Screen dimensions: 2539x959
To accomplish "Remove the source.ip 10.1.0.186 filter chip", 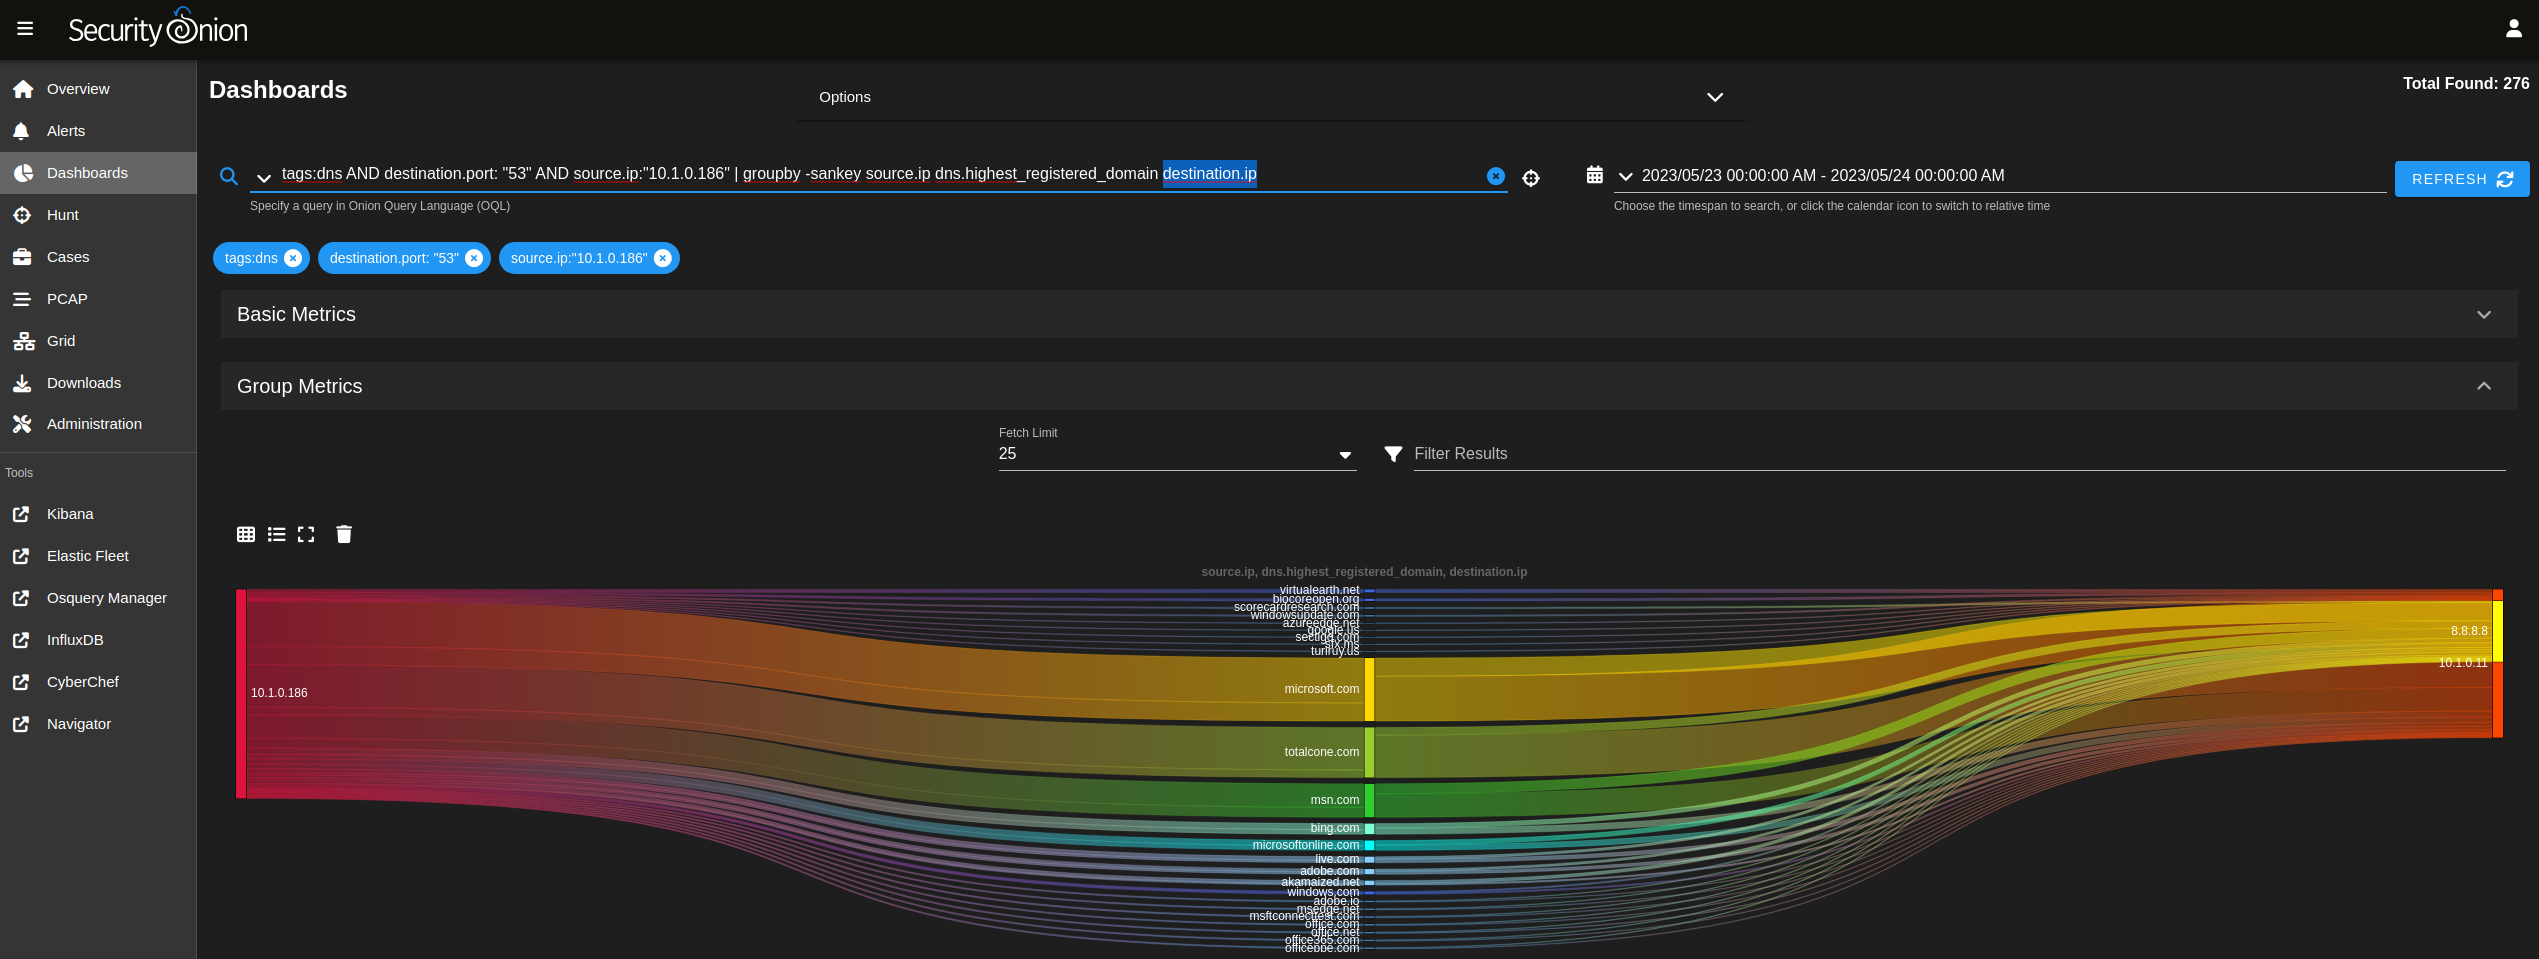I will tap(663, 258).
